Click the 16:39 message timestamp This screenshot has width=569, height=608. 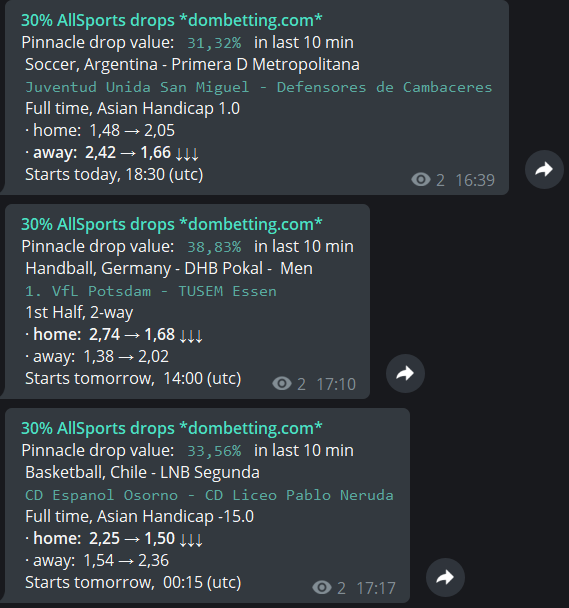pos(475,180)
